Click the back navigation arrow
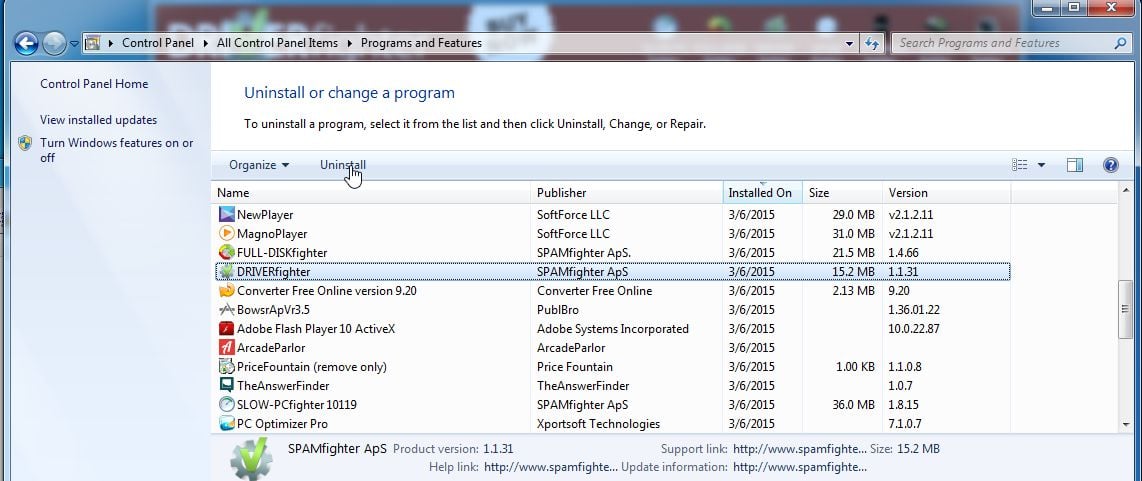1142x481 pixels. pos(26,44)
